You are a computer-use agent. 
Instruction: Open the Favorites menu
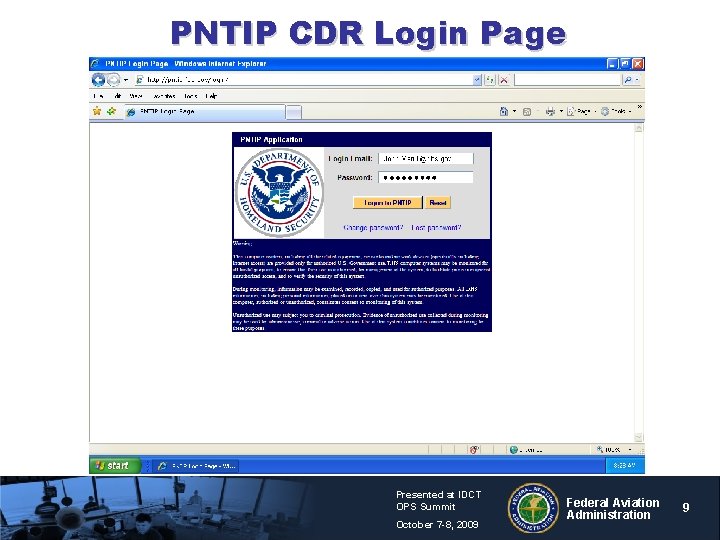pyautogui.click(x=164, y=96)
